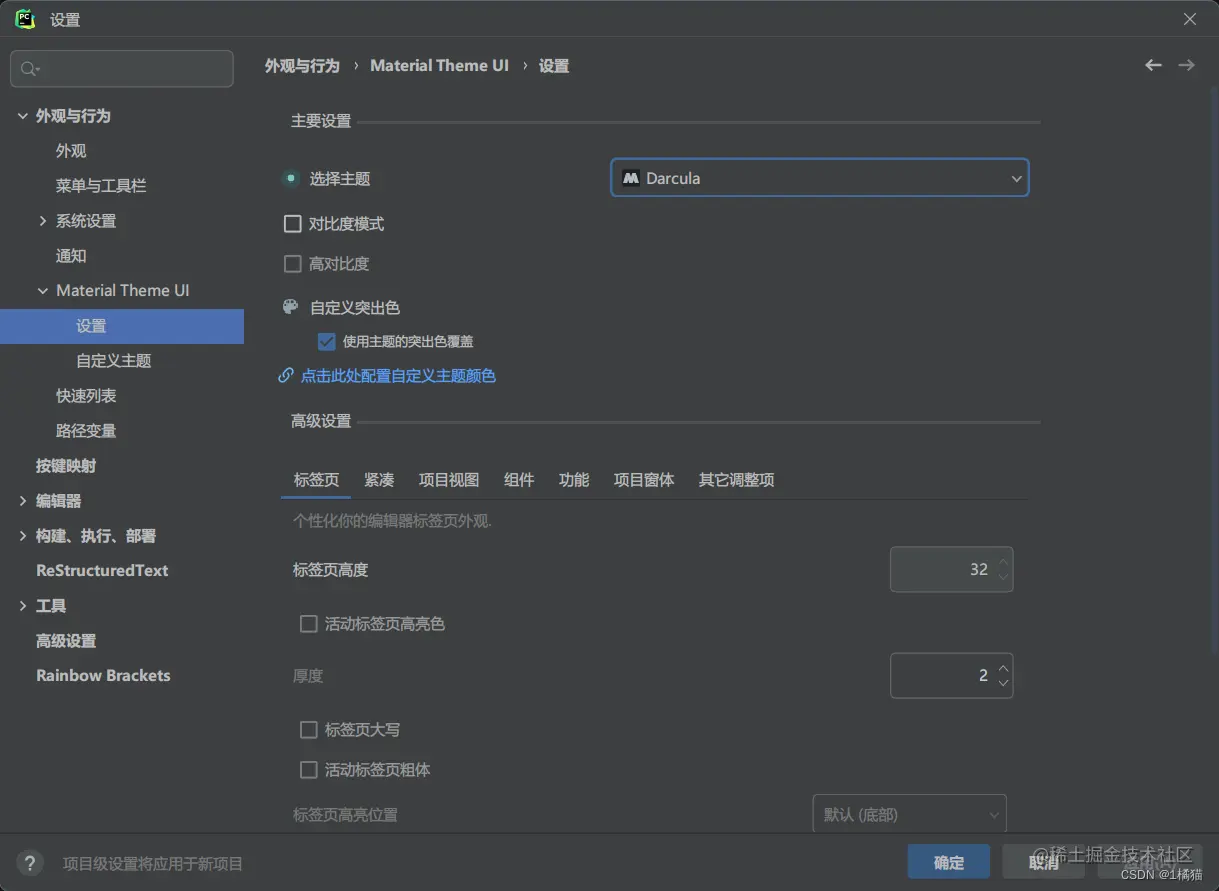
Task: Go forward with the right arrow icon
Action: (1186, 65)
